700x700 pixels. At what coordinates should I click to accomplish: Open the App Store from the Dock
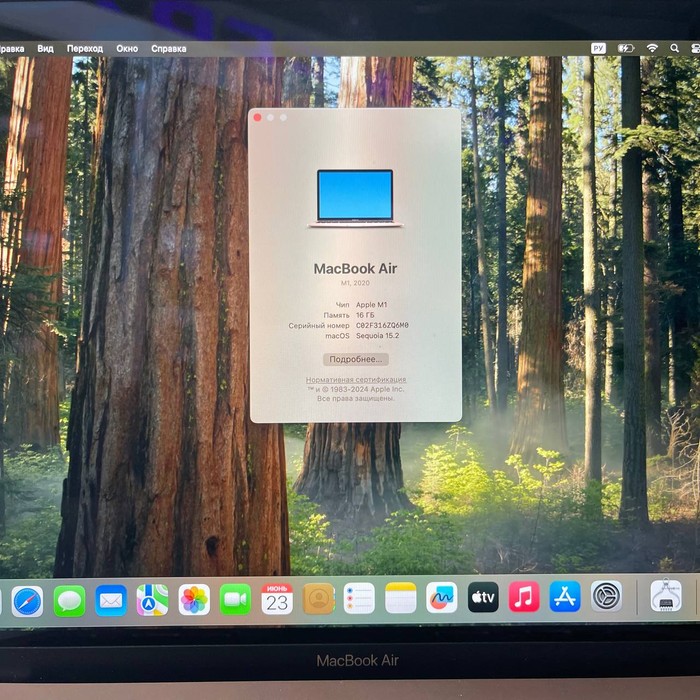565,596
